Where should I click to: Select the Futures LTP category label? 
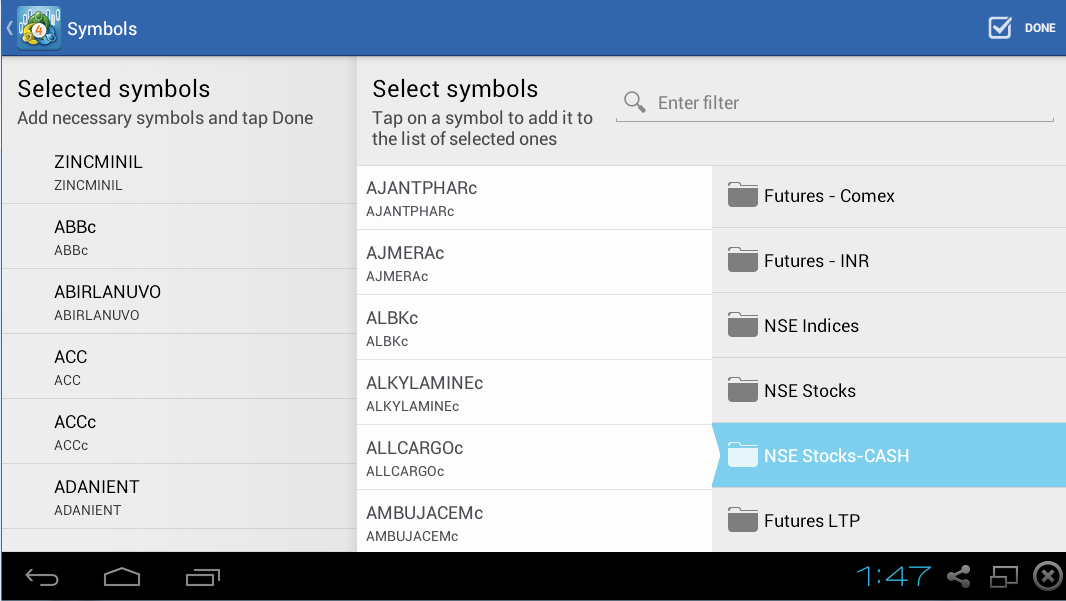coord(812,521)
